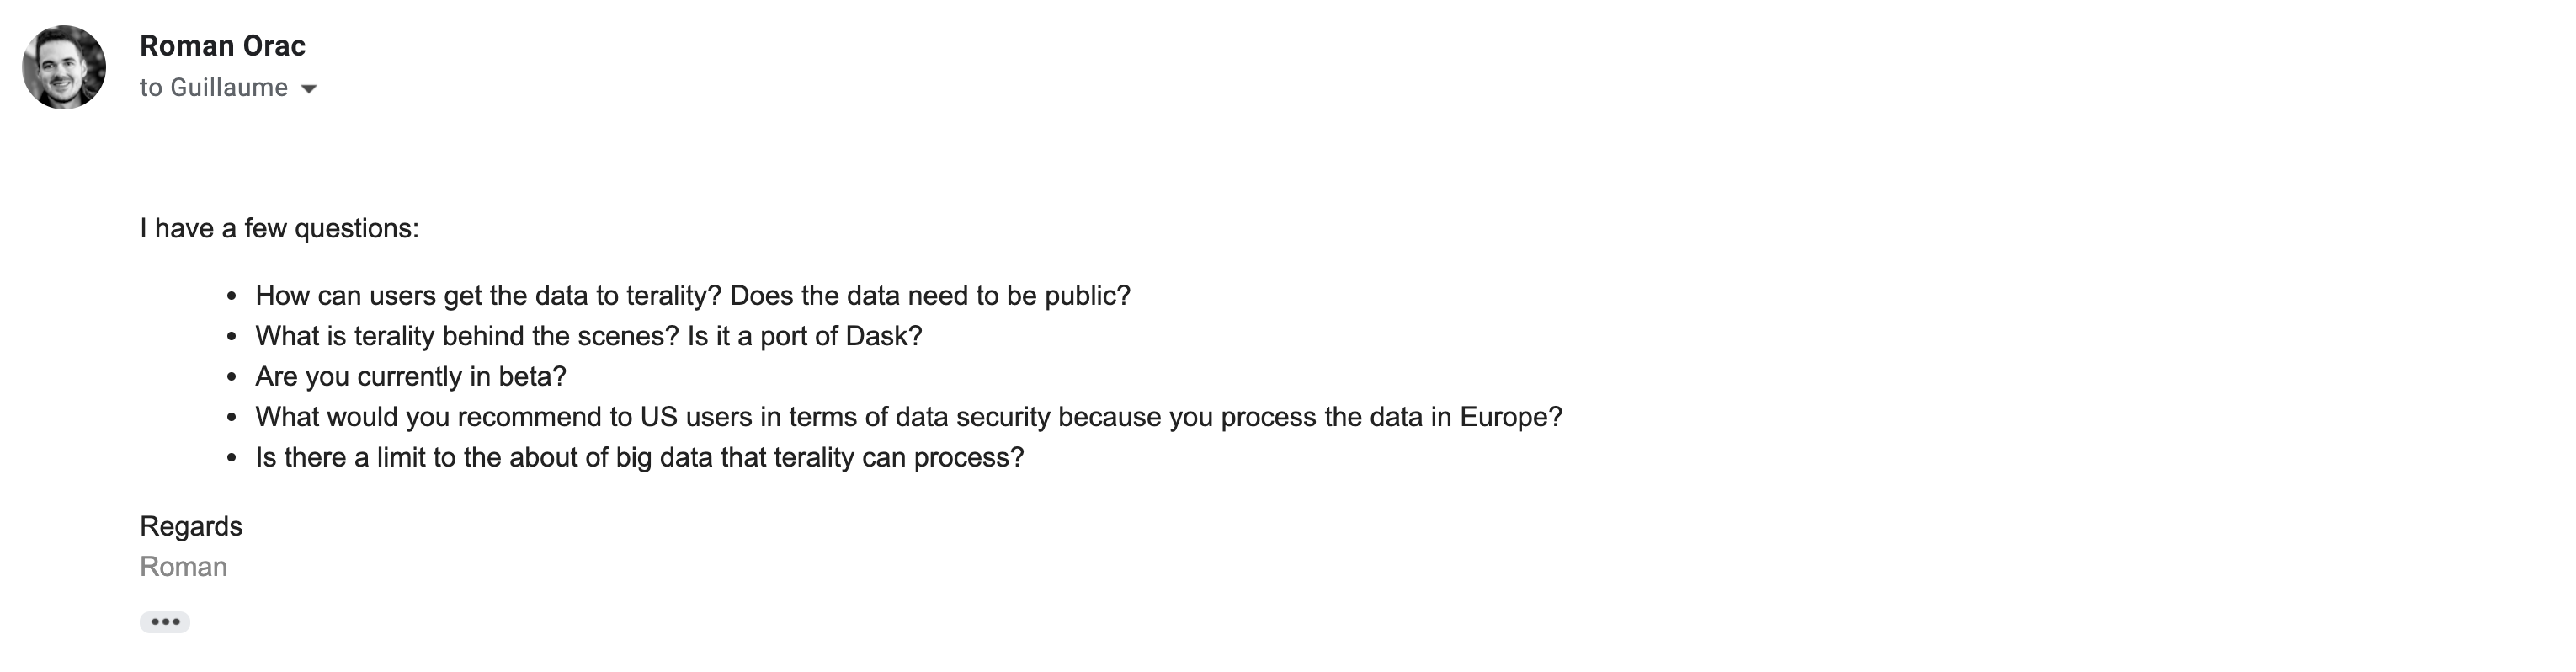The height and width of the screenshot is (672, 2576).
Task: Click the bullet about Dask behind the scenes
Action: 590,336
